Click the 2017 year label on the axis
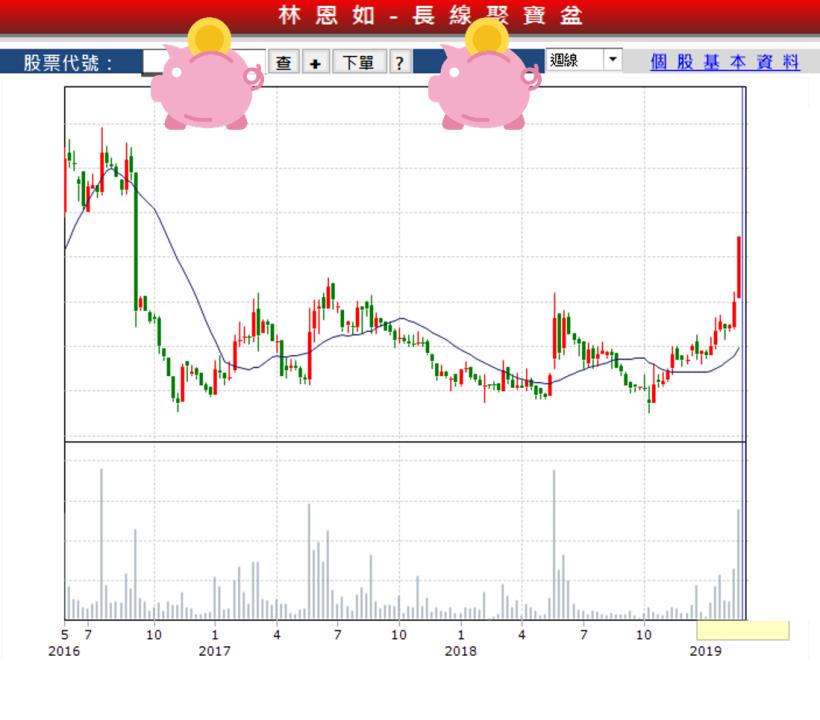This screenshot has width=820, height=720. [214, 651]
